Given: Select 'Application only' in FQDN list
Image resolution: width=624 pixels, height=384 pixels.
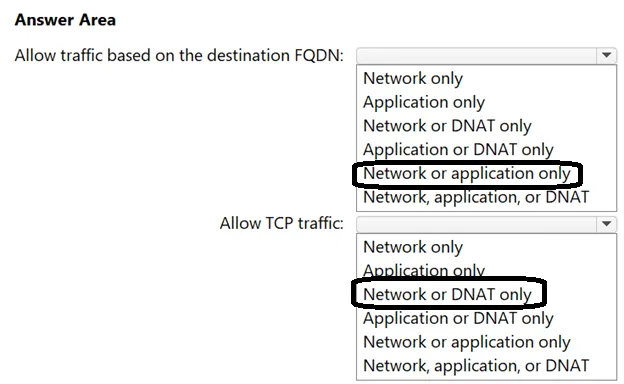Looking at the screenshot, I should point(424,102).
